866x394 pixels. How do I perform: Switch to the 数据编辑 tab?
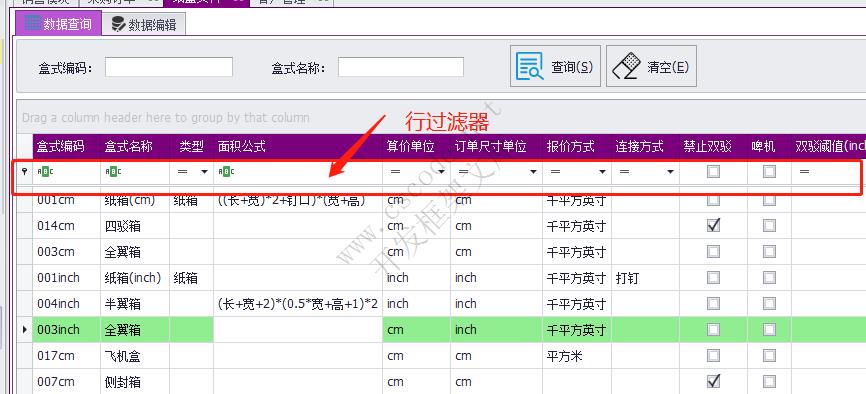pyautogui.click(x=144, y=24)
